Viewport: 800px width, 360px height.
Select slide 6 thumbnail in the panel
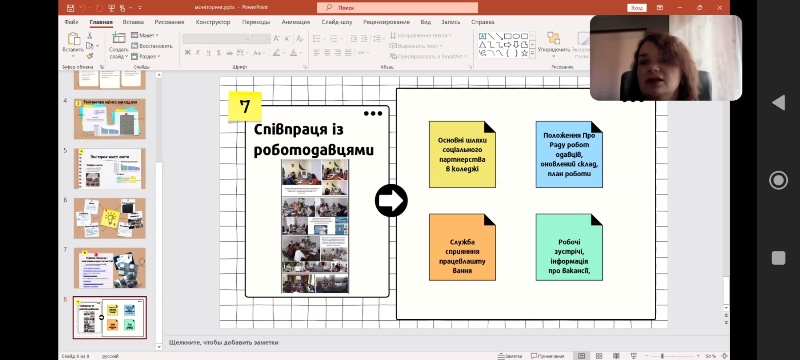coord(110,218)
